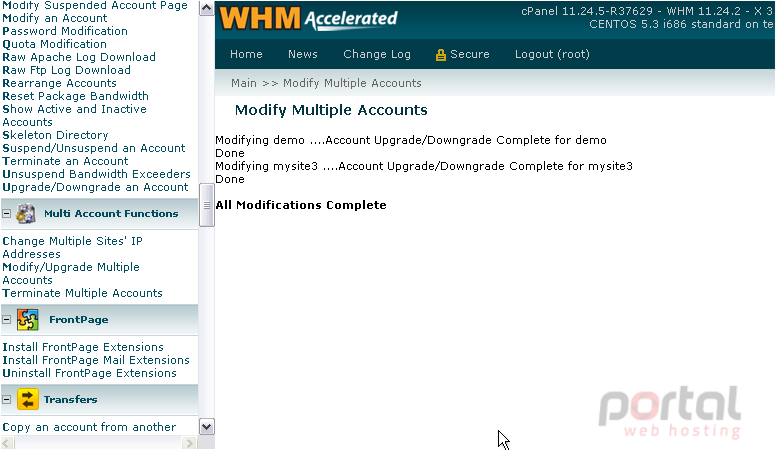Click the Modify Multiple Accounts breadcrumb
The width and height of the screenshot is (776, 450).
point(352,83)
